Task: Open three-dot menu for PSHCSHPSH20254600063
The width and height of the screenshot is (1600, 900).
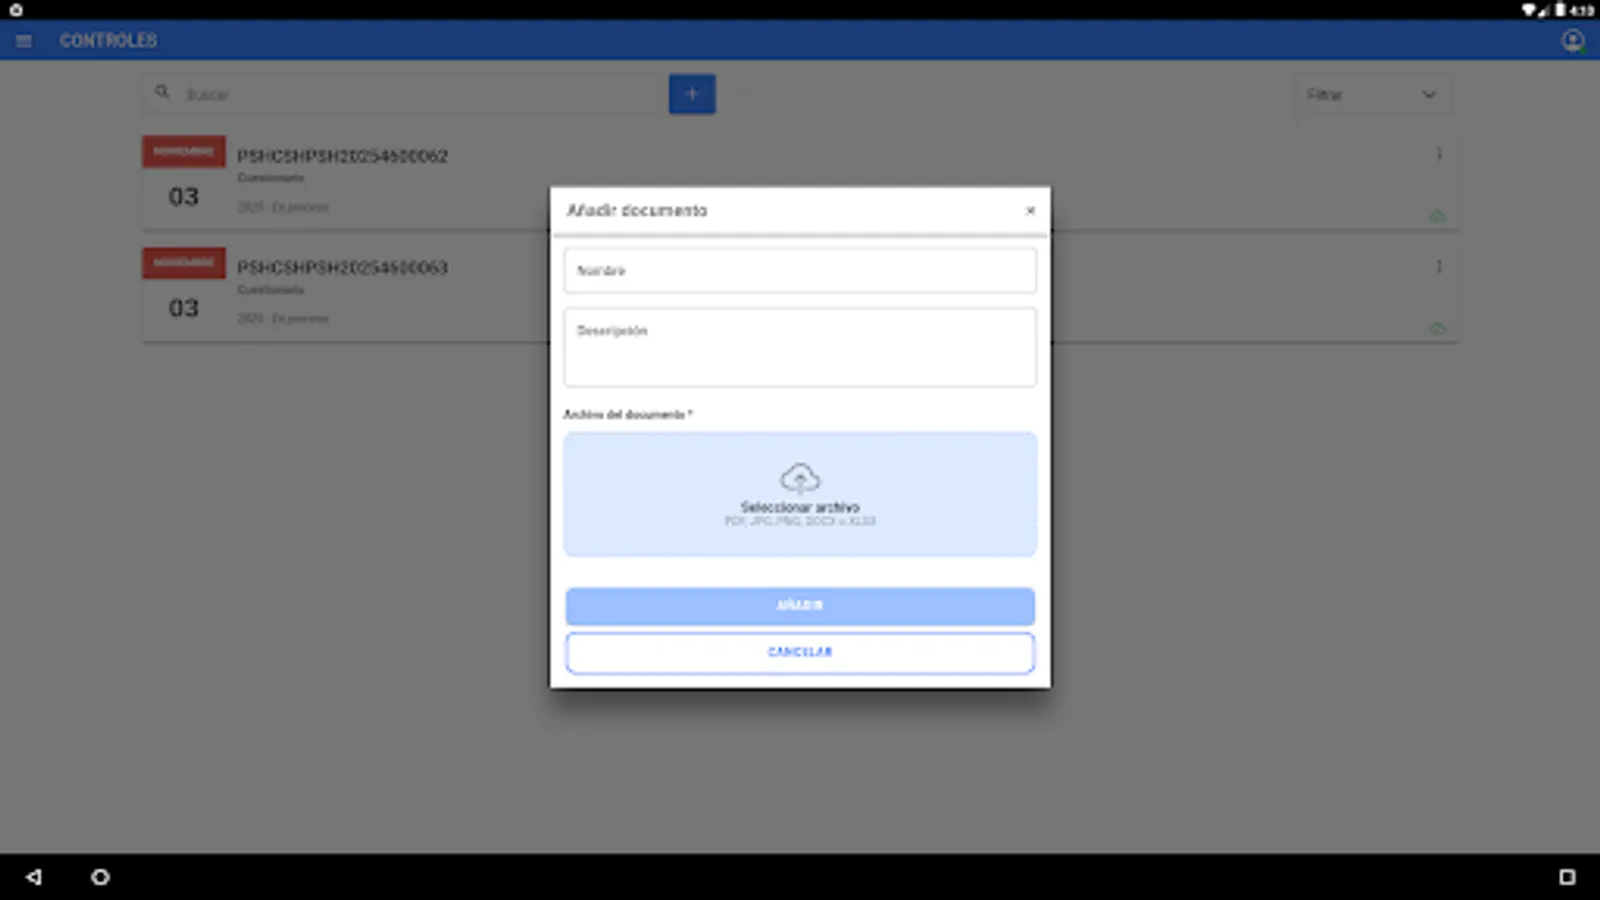Action: 1439,266
